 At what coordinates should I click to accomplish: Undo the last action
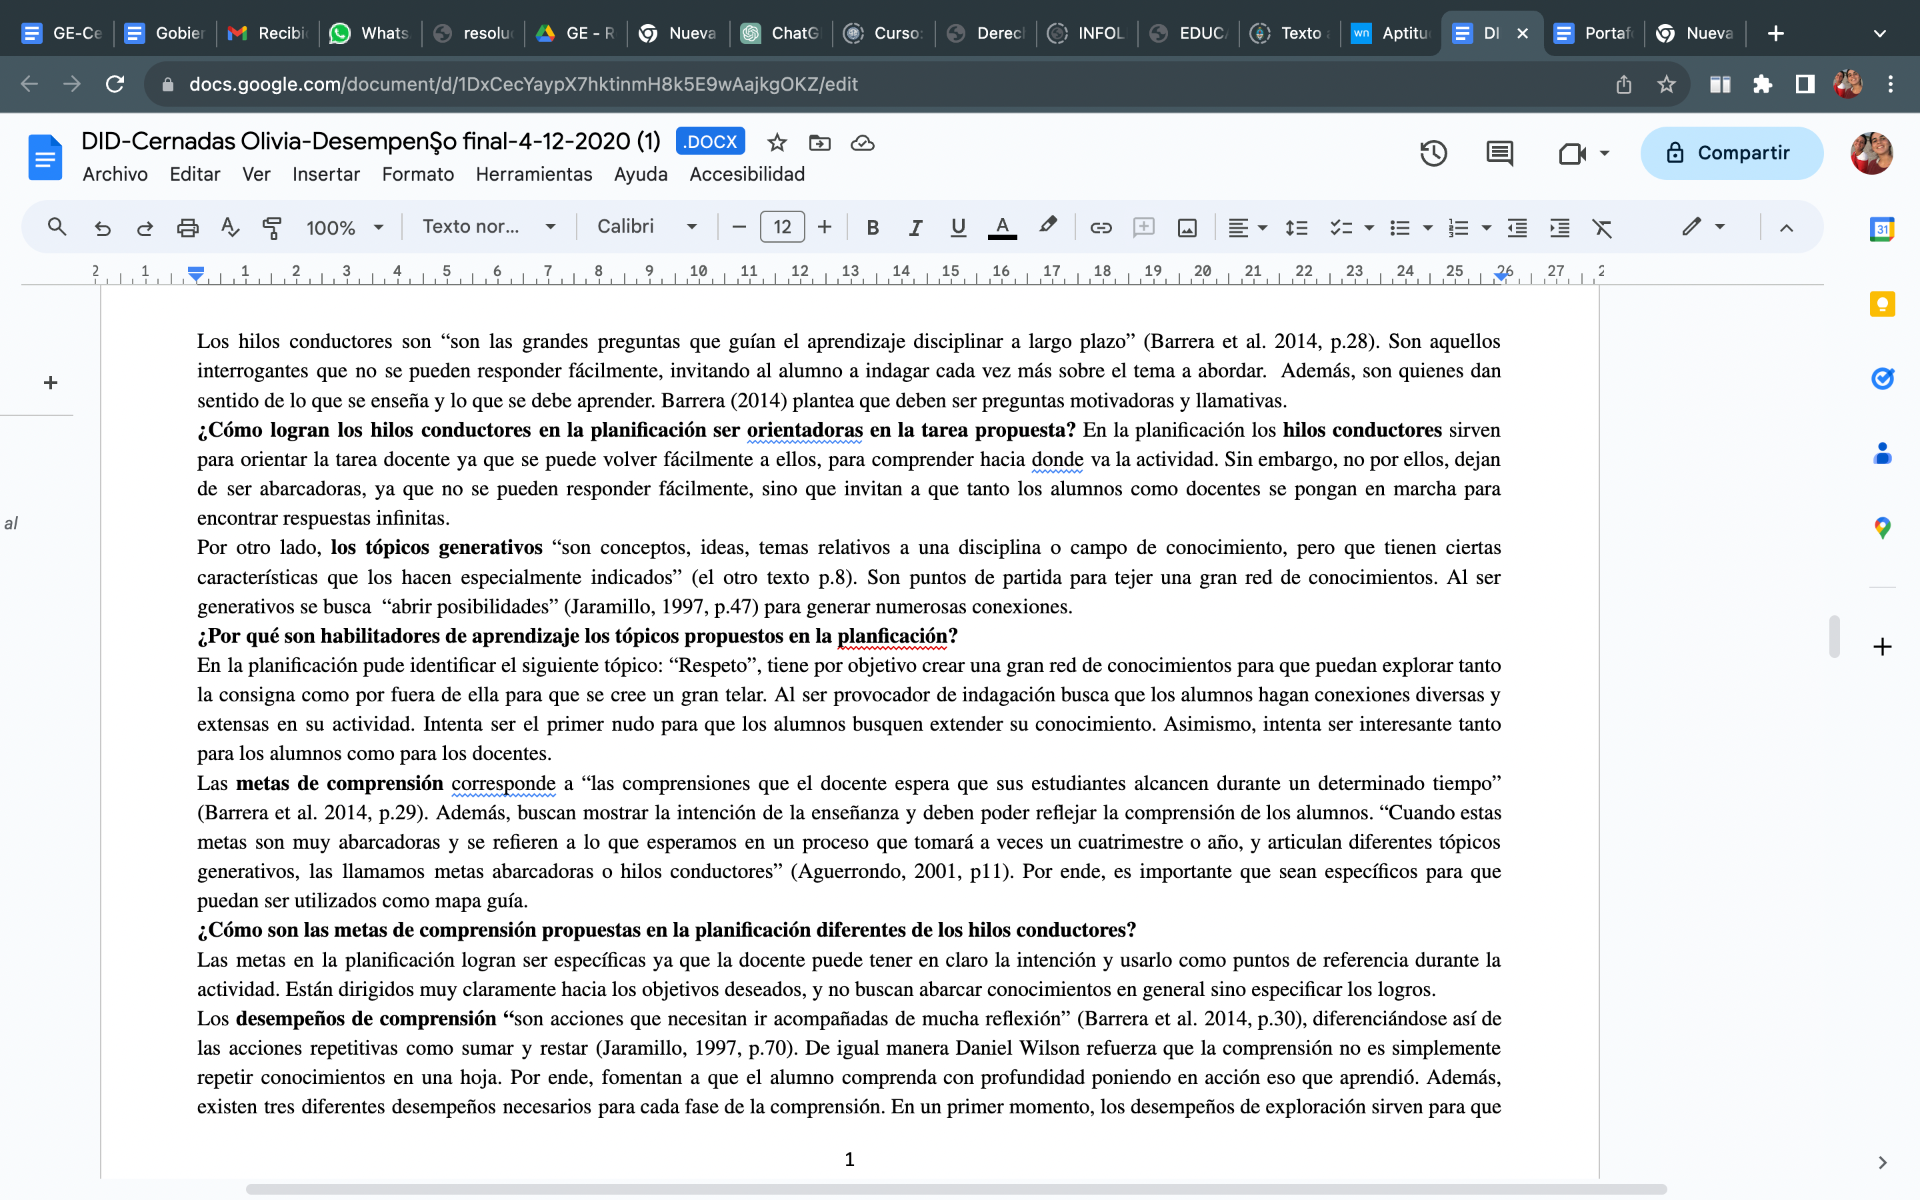click(102, 228)
